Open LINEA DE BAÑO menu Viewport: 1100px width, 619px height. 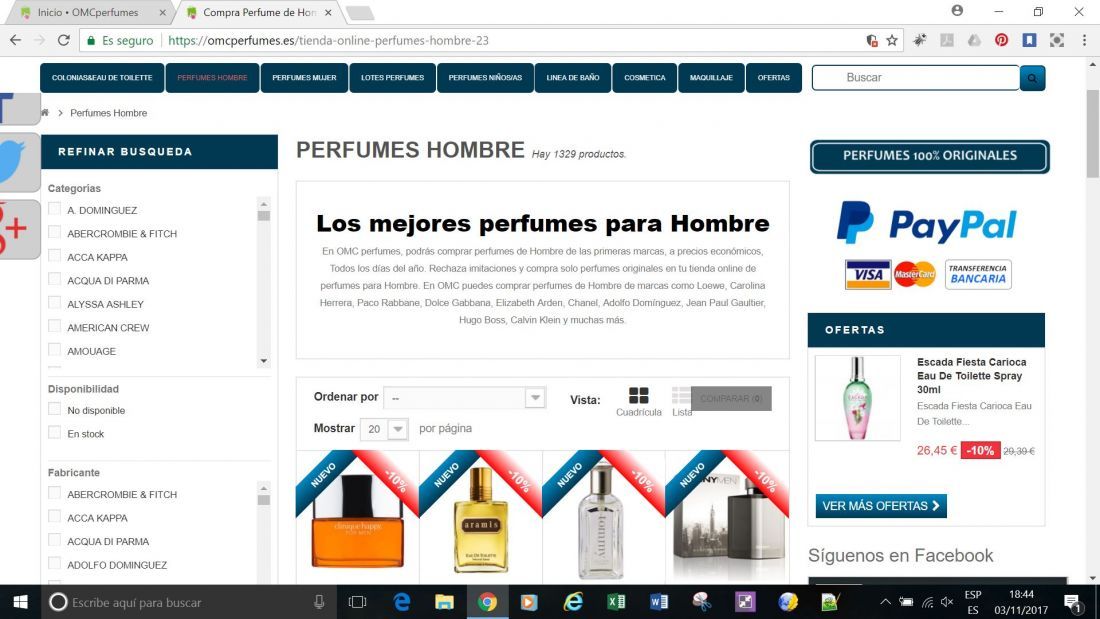click(x=572, y=78)
